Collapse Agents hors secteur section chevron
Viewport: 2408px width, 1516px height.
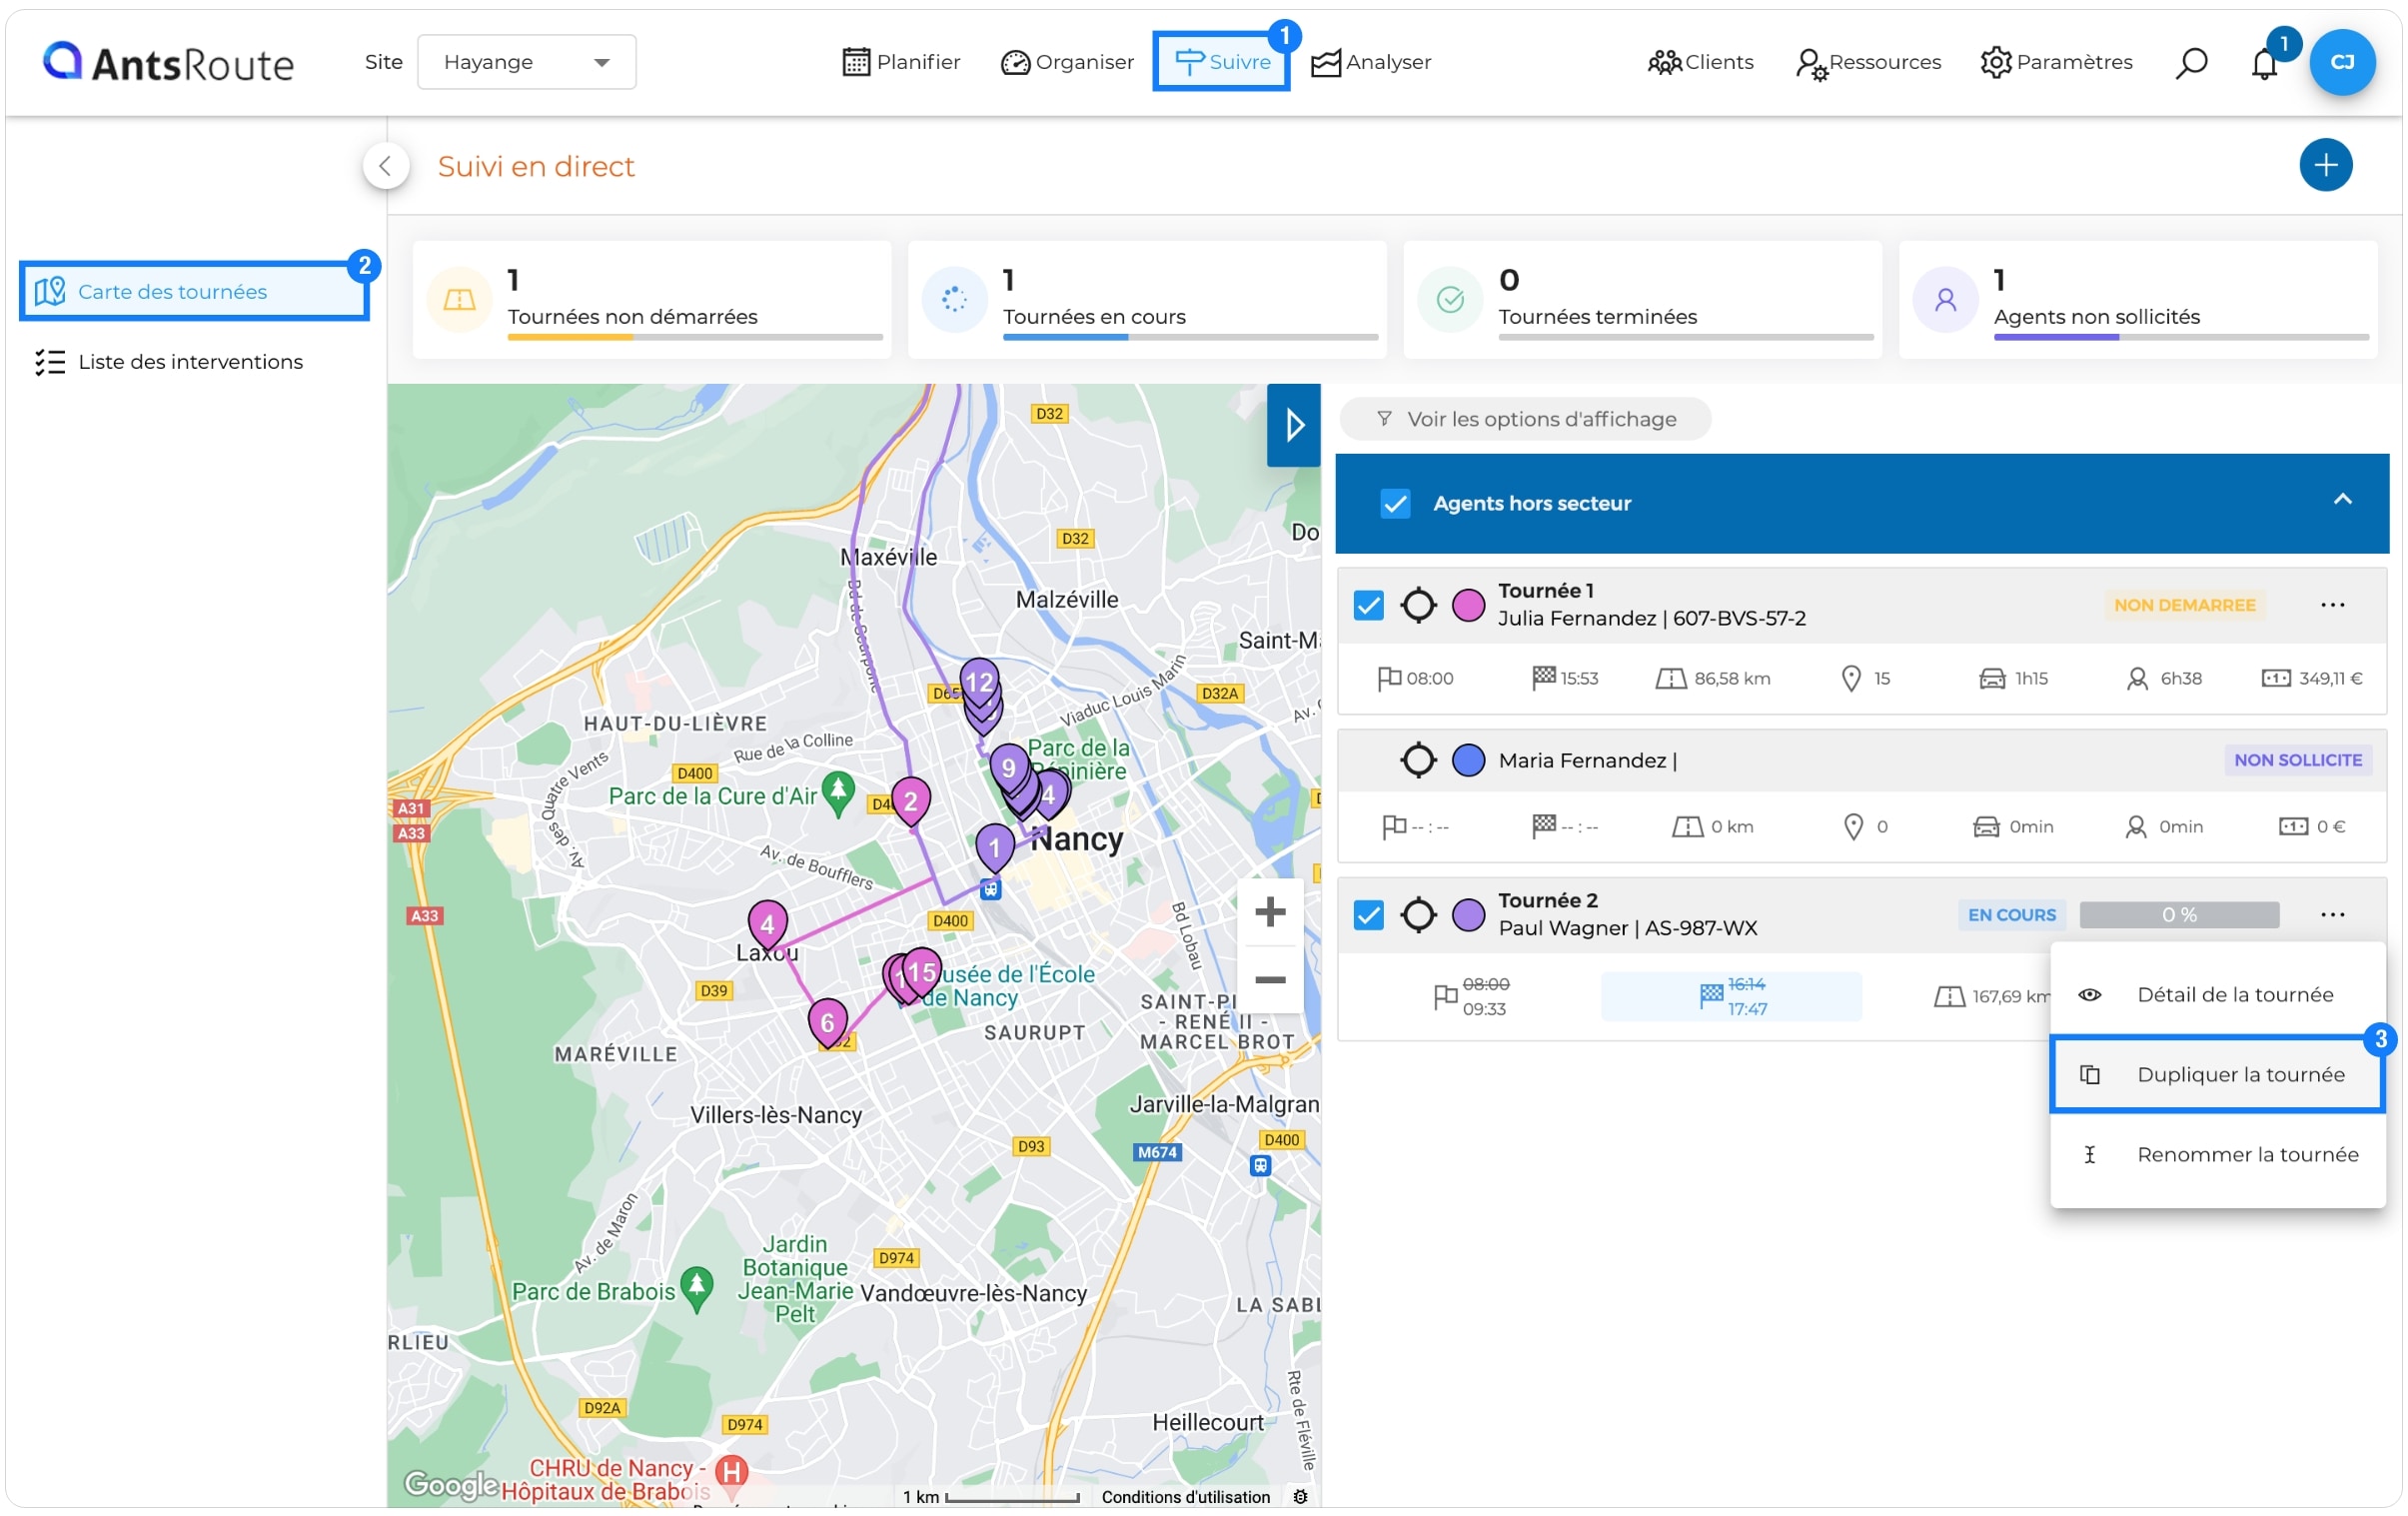coord(2342,499)
